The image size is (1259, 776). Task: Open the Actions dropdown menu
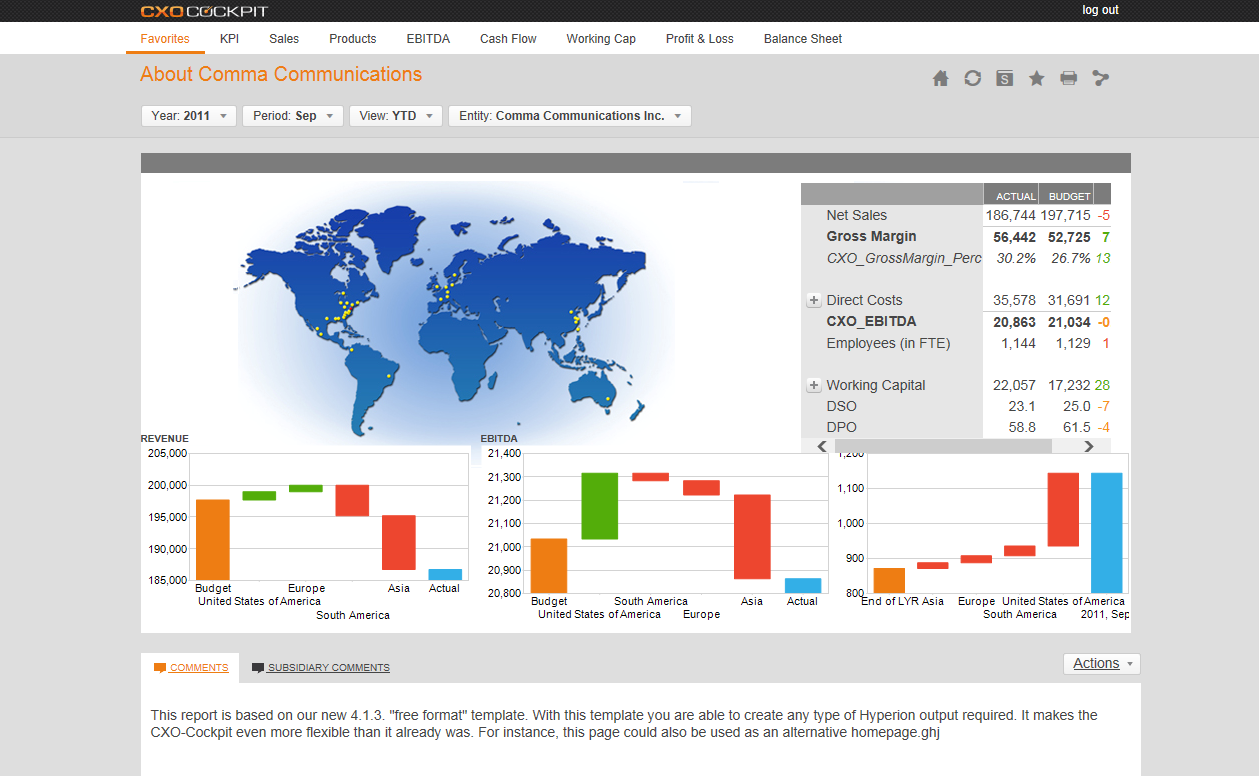click(x=1102, y=664)
